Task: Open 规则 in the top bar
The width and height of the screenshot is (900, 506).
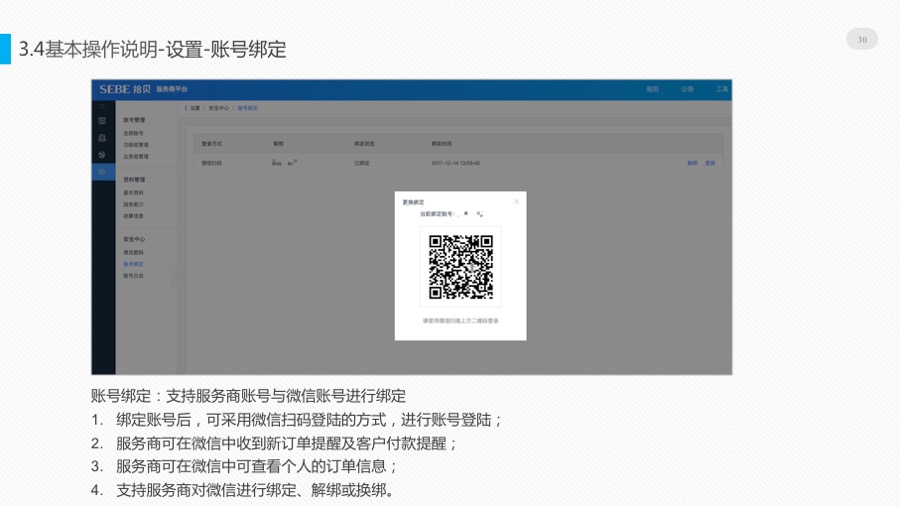Action: [653, 89]
